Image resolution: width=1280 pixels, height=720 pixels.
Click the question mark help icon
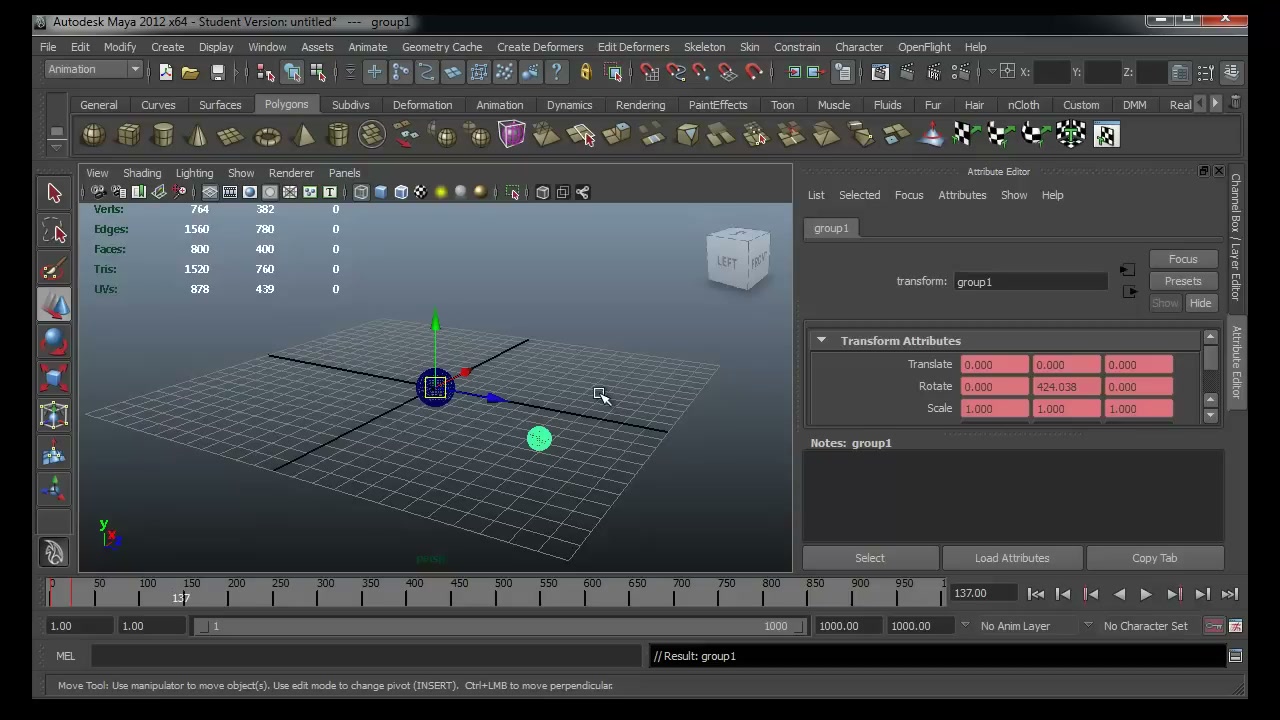tap(556, 71)
